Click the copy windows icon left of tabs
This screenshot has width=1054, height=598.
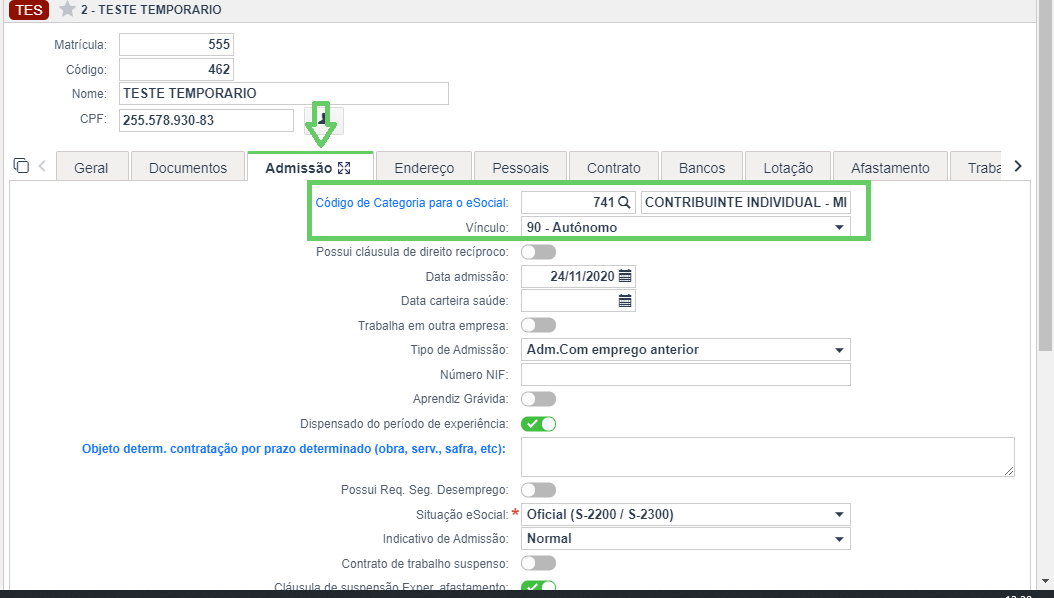(x=22, y=165)
